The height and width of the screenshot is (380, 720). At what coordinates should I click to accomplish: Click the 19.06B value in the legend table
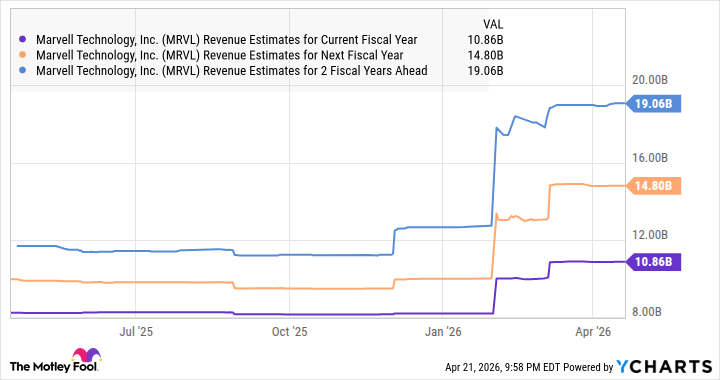[485, 71]
